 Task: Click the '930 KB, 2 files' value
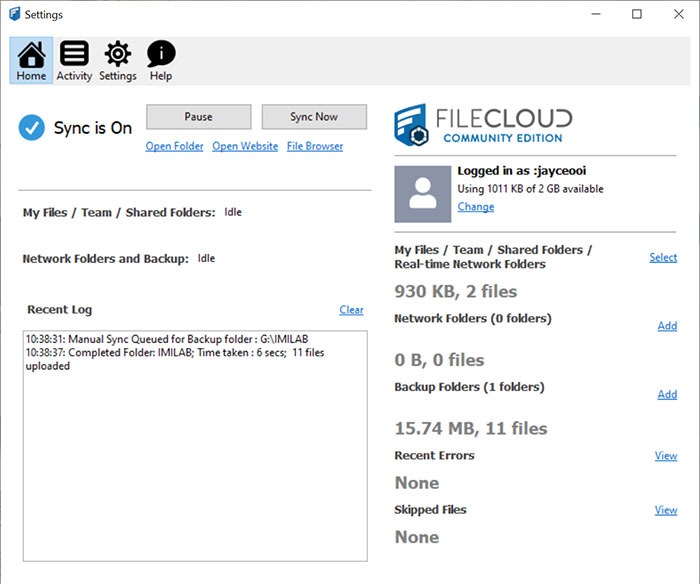[456, 292]
